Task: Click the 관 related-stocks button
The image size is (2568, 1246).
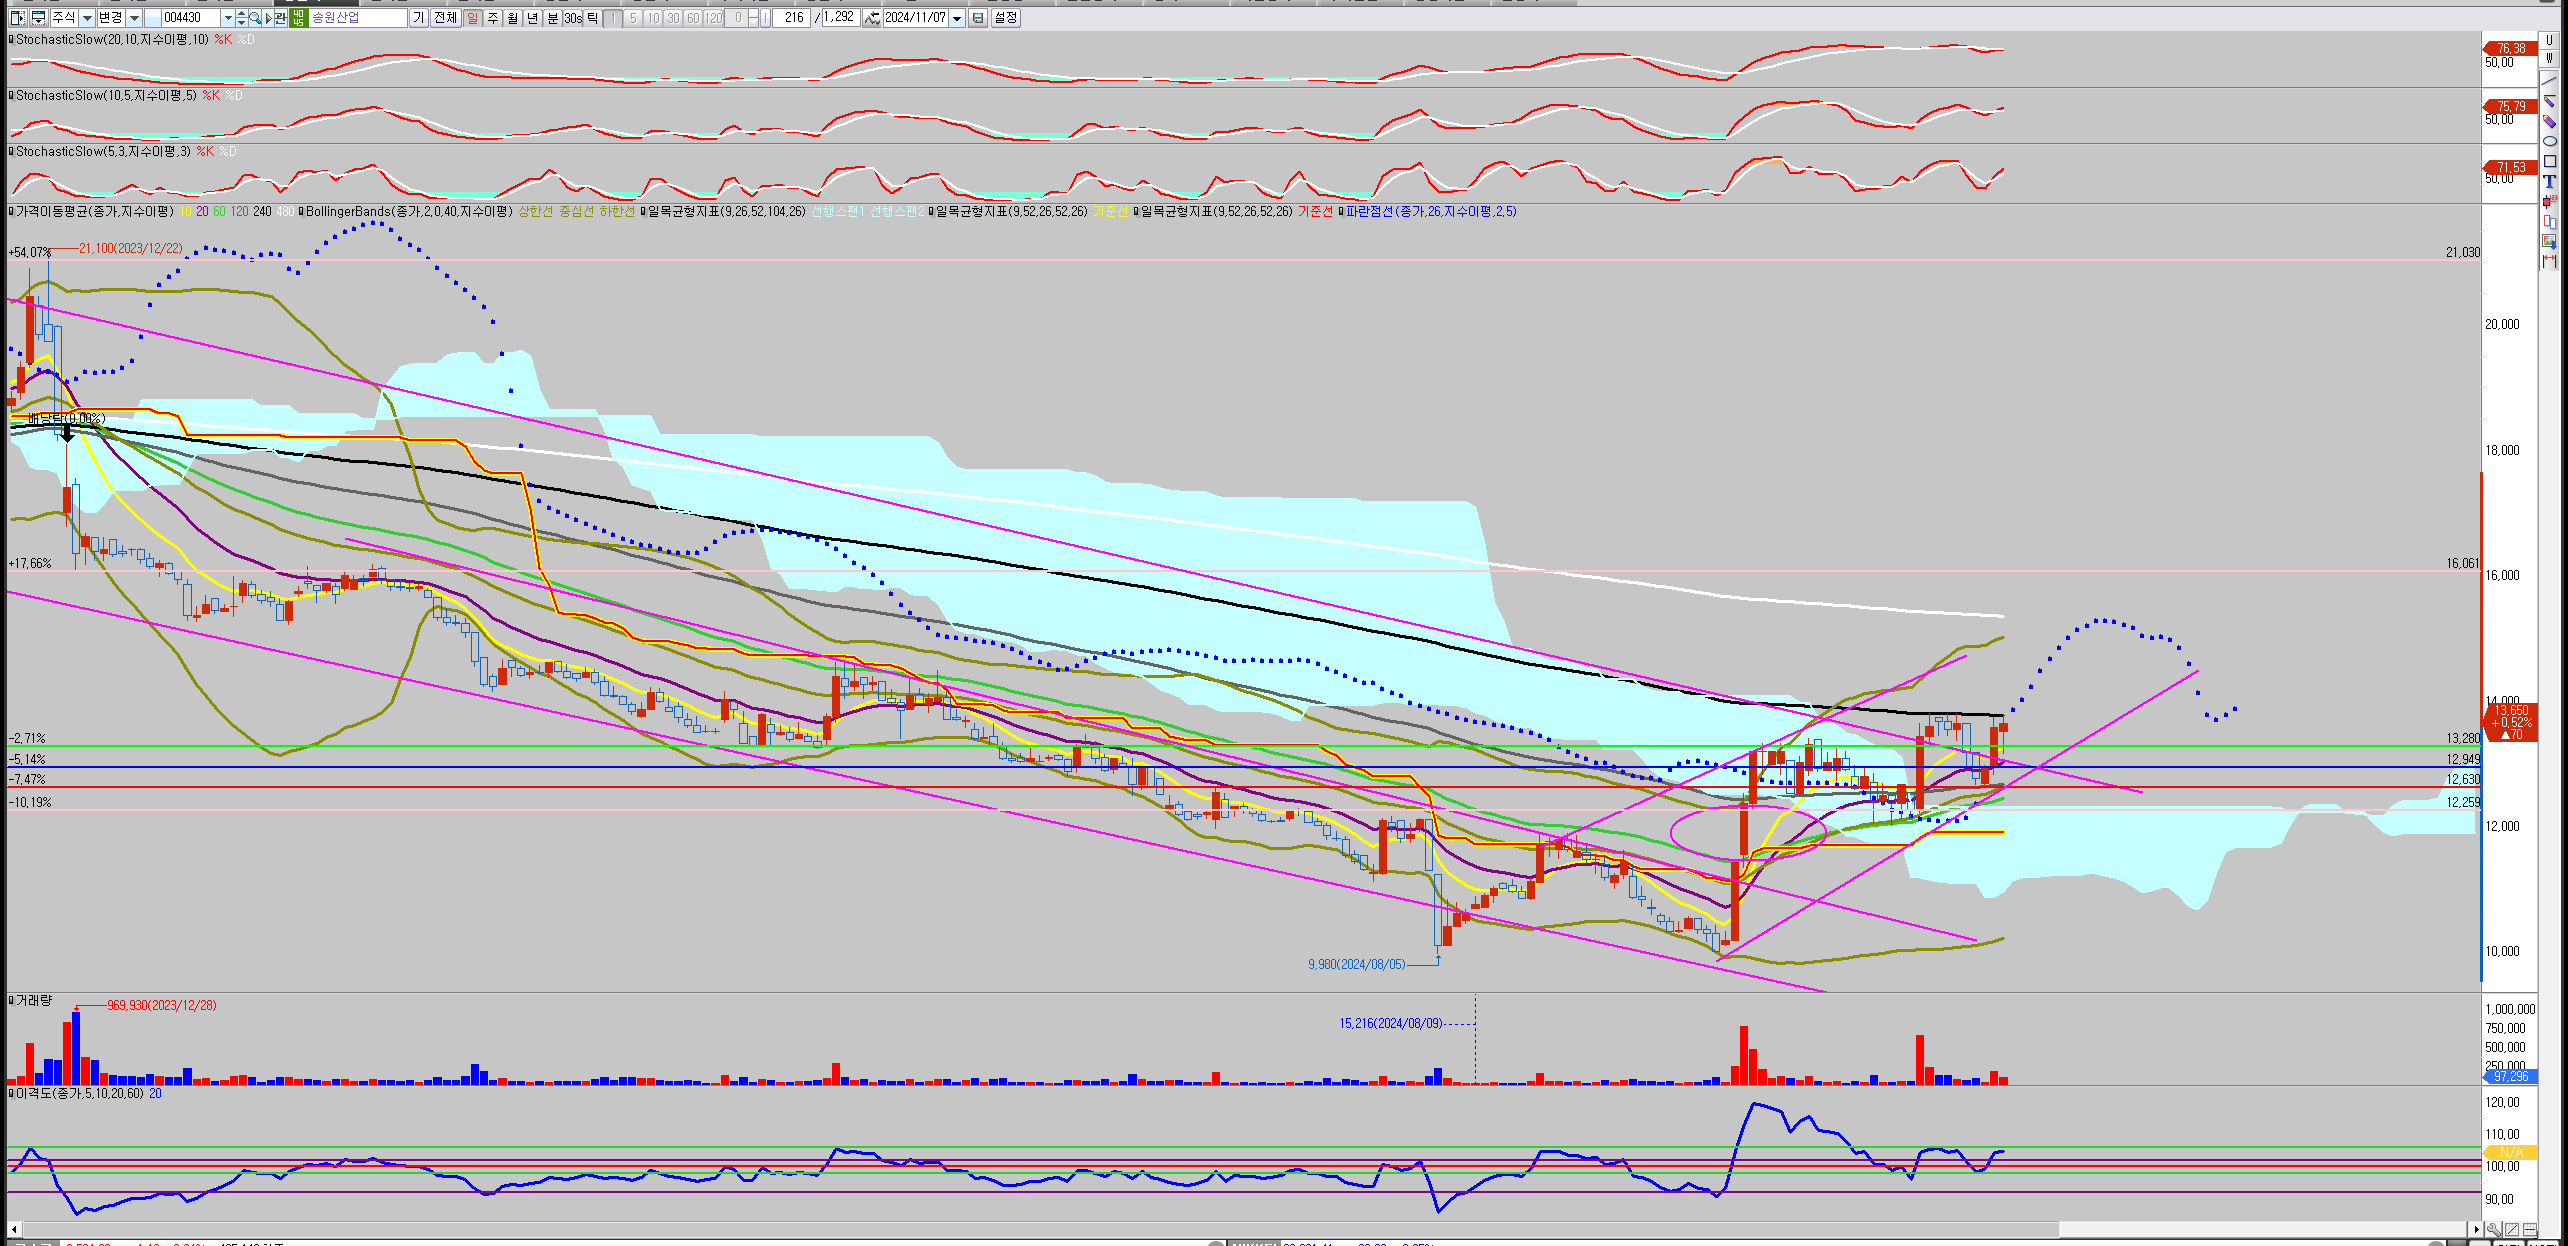Action: [x=280, y=18]
